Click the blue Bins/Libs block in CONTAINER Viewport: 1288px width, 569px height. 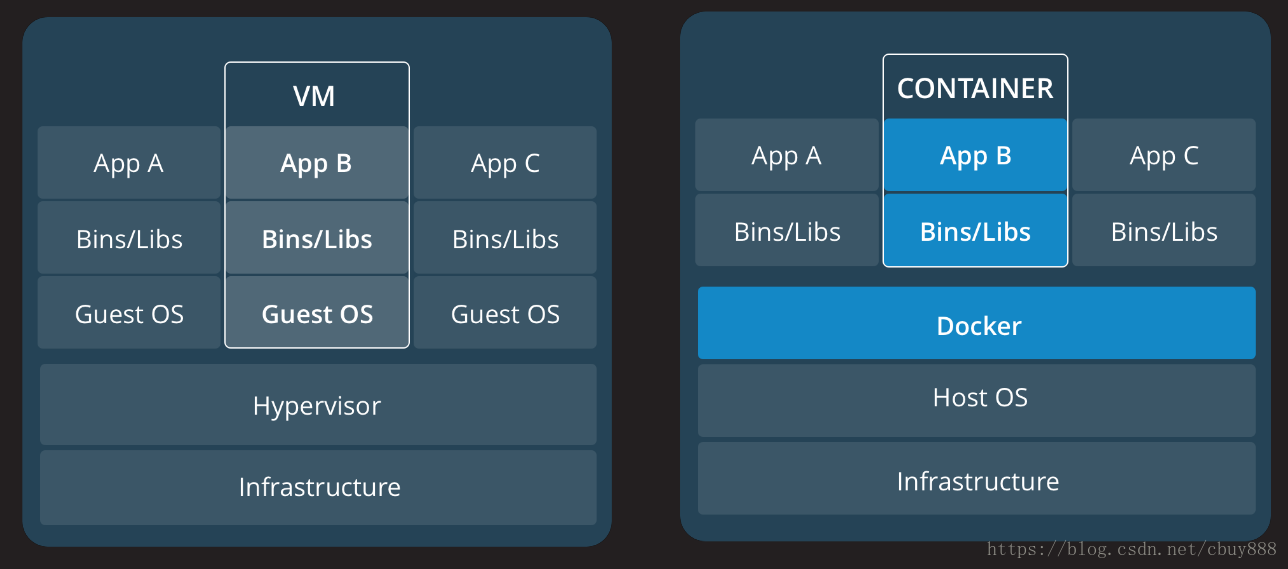pyautogui.click(x=975, y=230)
